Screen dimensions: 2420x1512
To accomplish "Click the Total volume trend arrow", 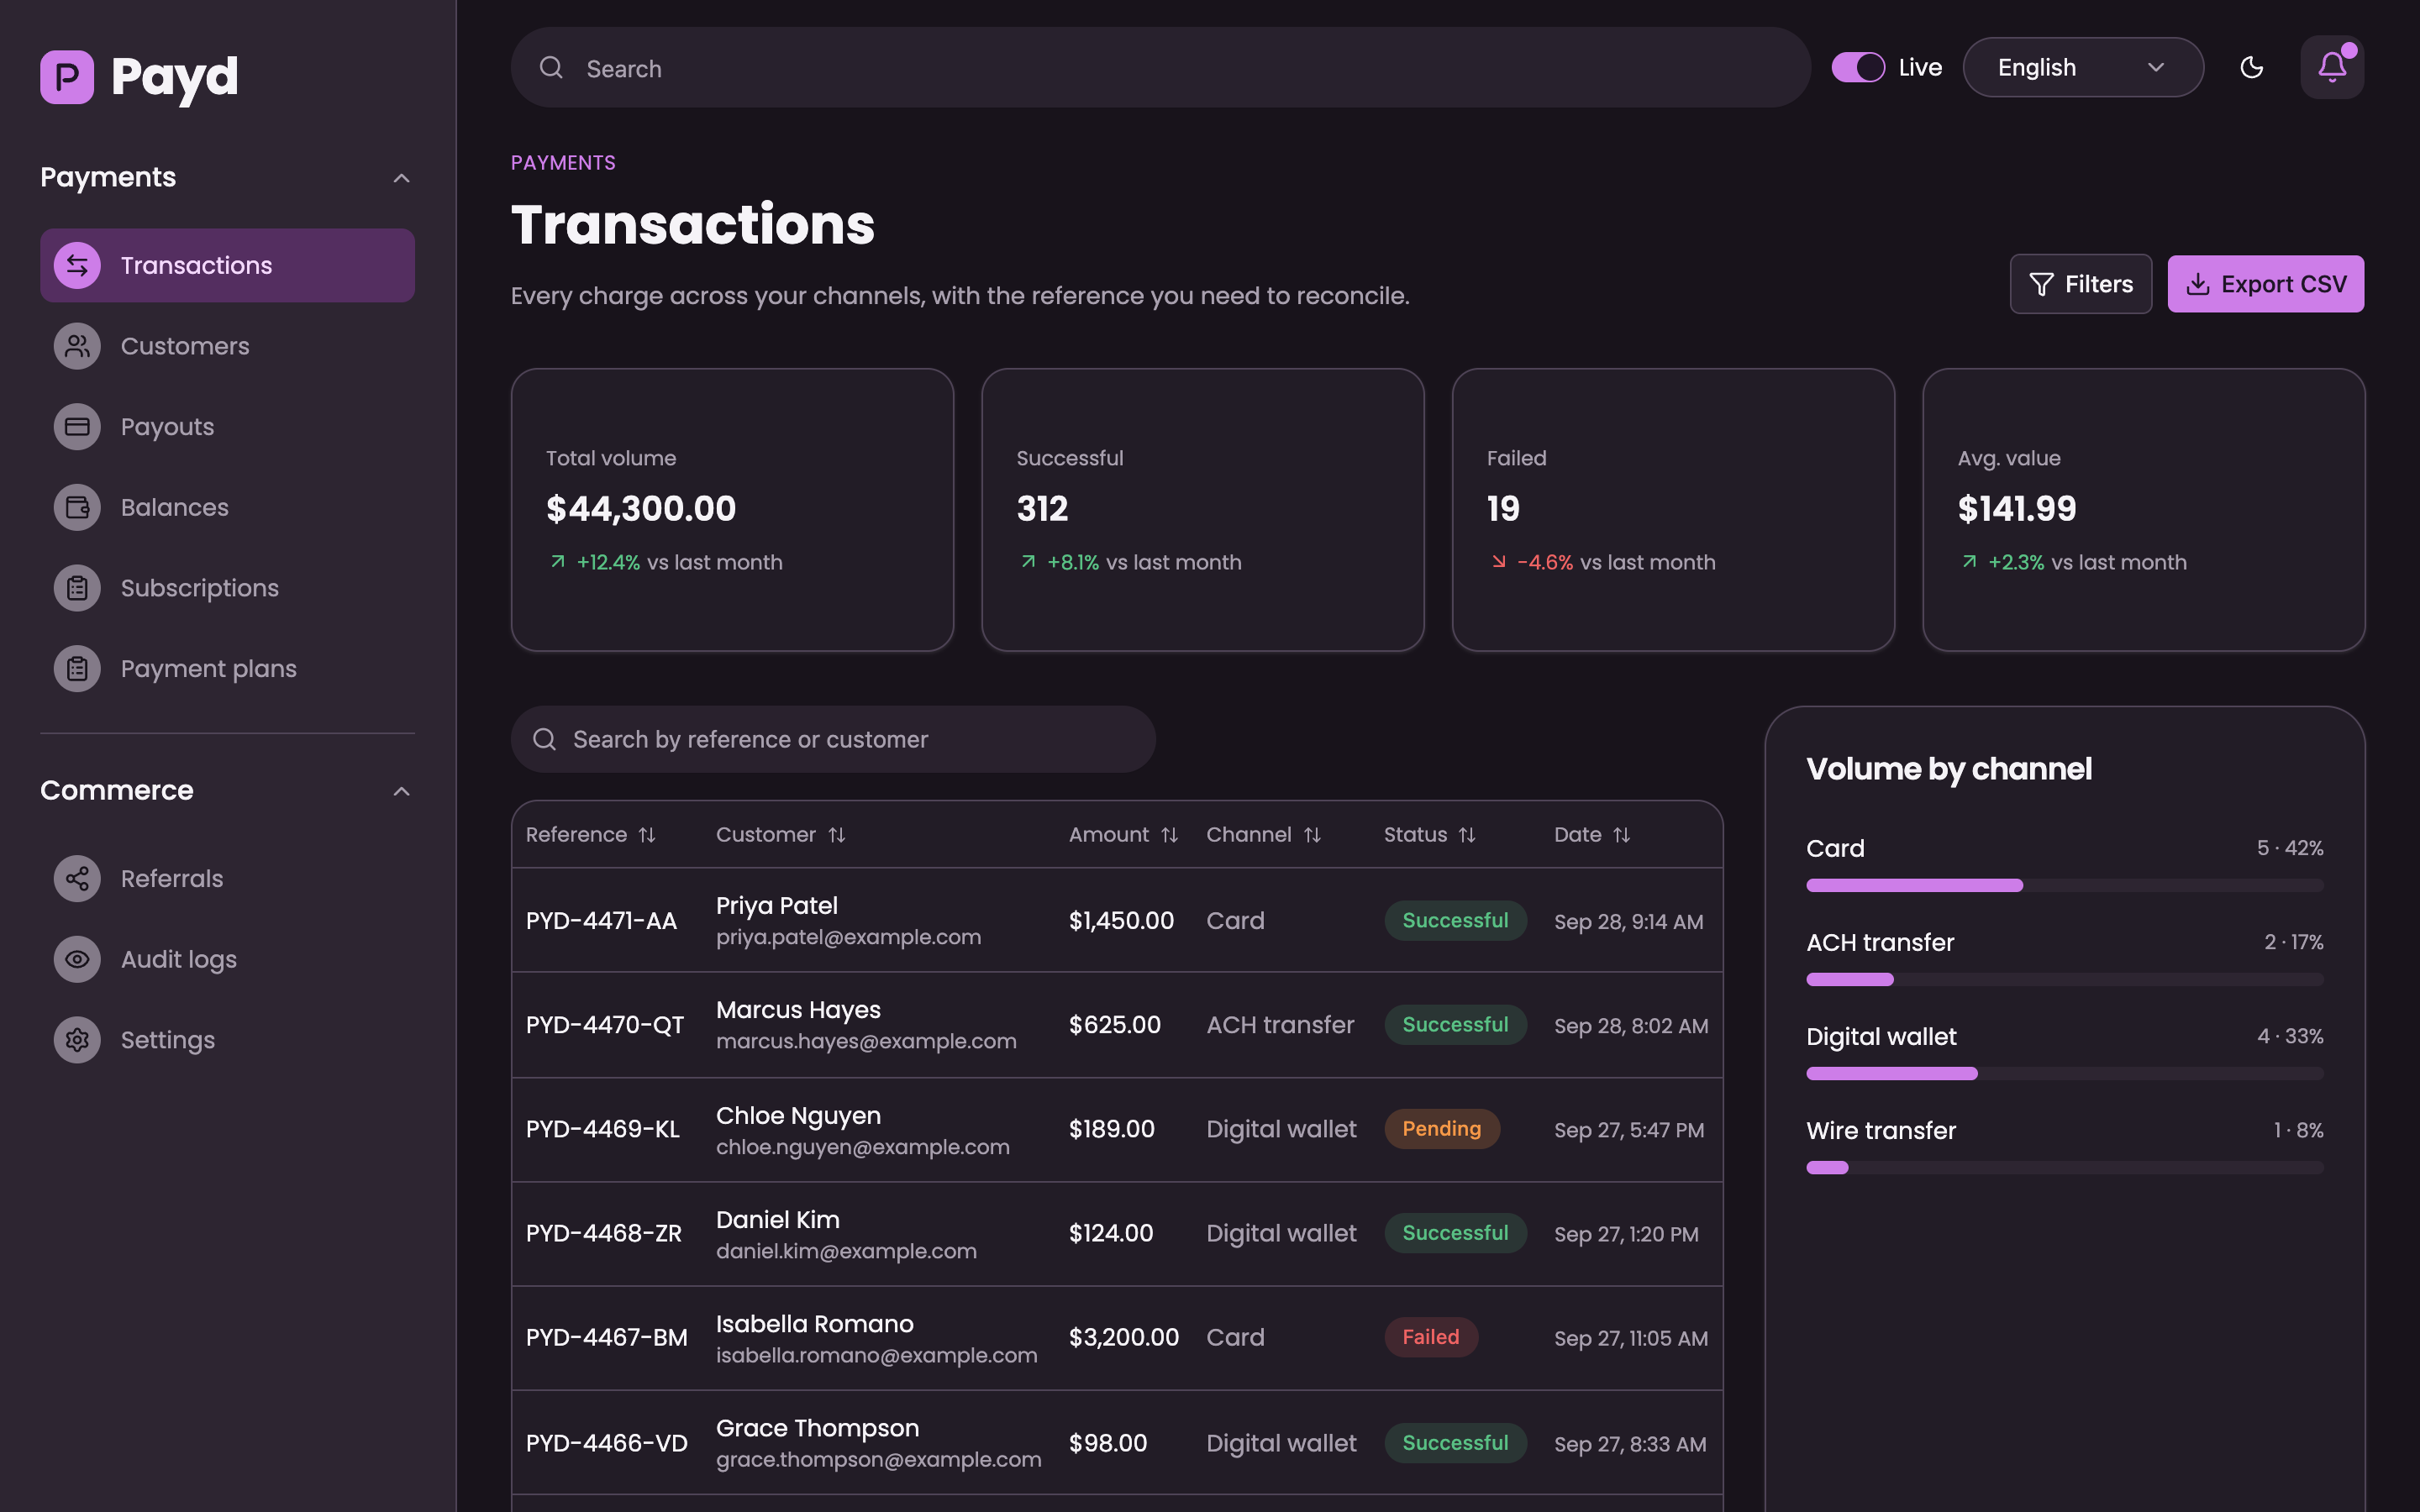I will point(558,562).
